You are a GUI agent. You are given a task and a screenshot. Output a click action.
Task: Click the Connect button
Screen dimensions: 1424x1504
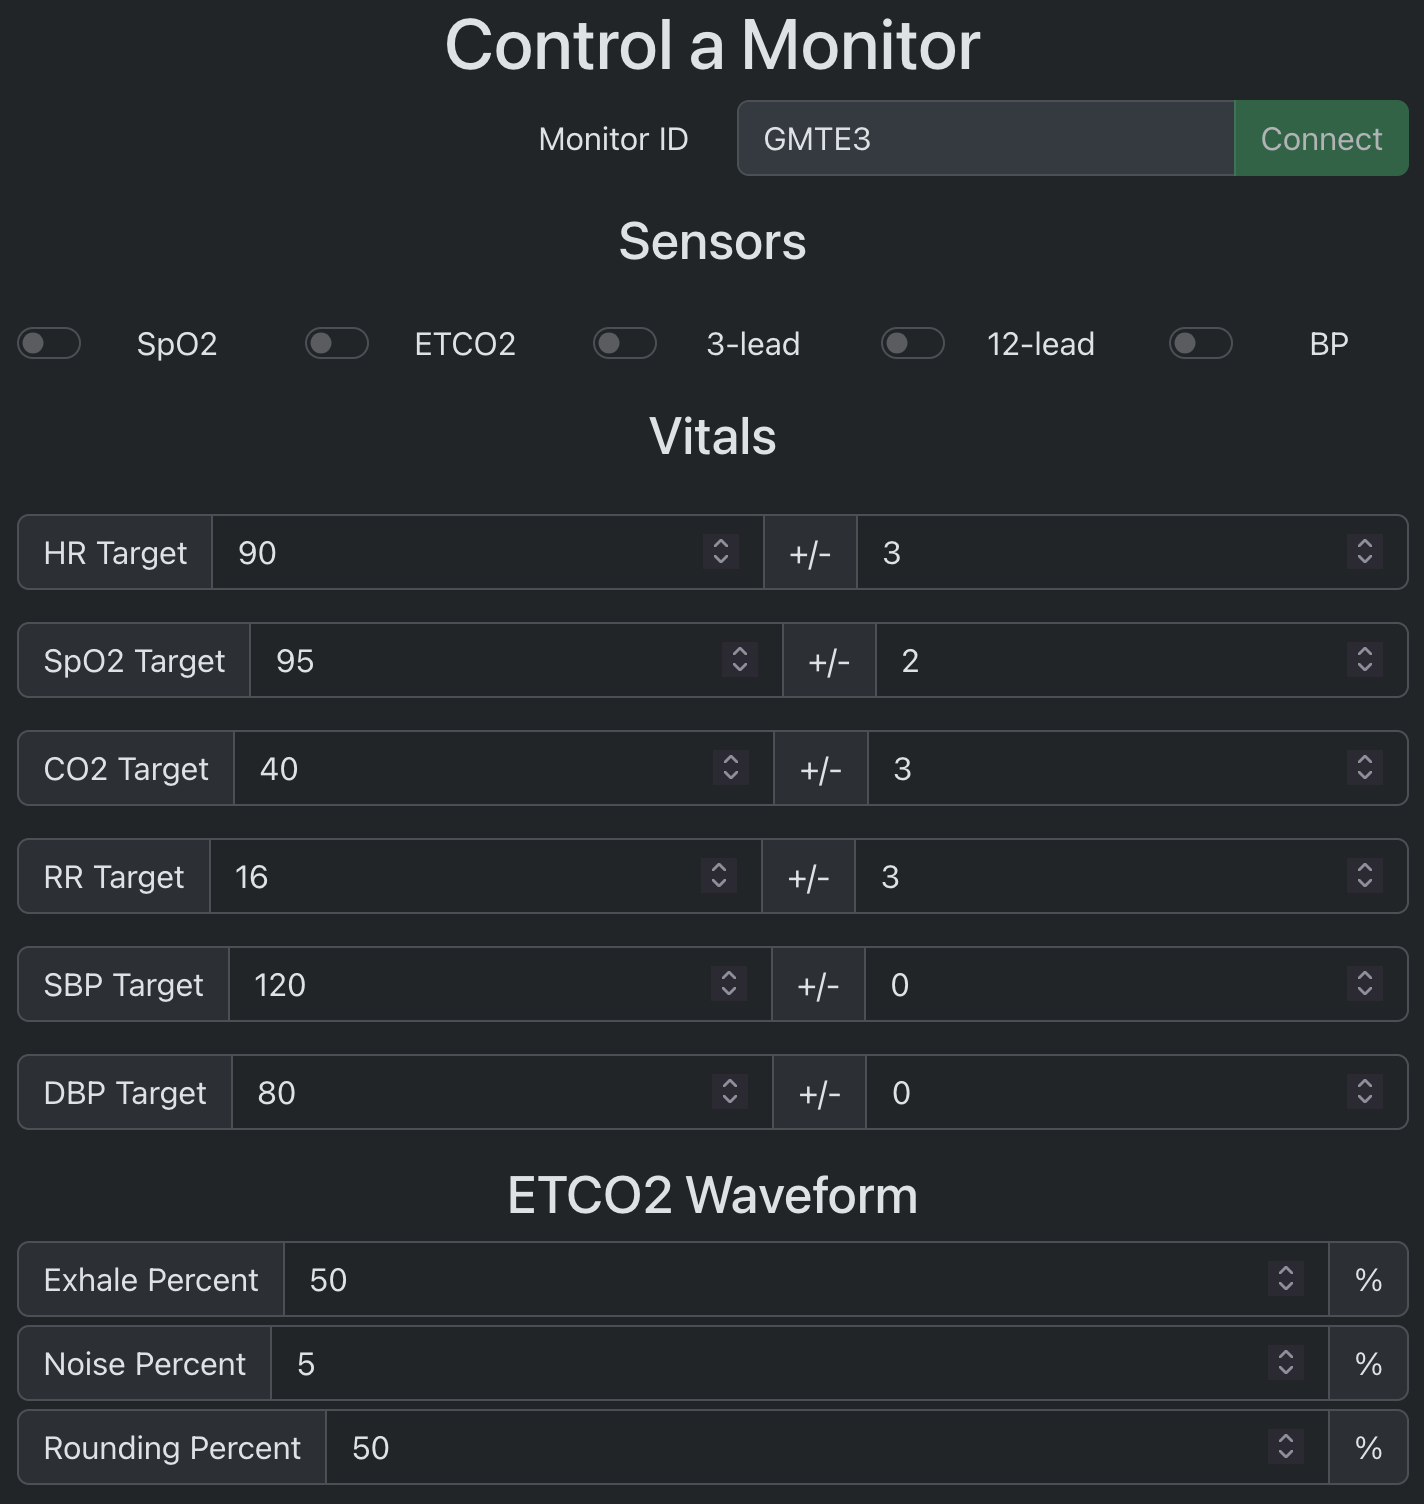click(x=1320, y=138)
